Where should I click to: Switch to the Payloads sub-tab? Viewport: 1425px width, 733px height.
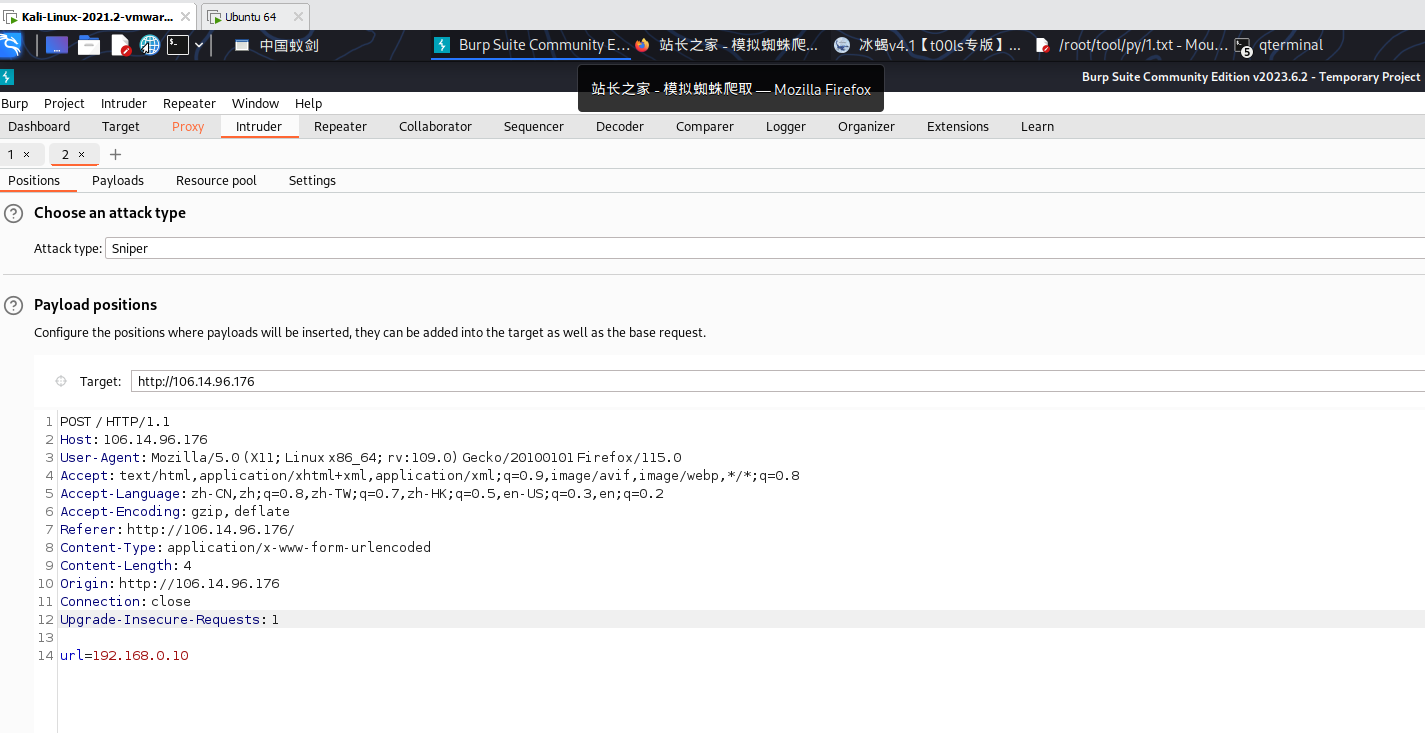(x=118, y=180)
